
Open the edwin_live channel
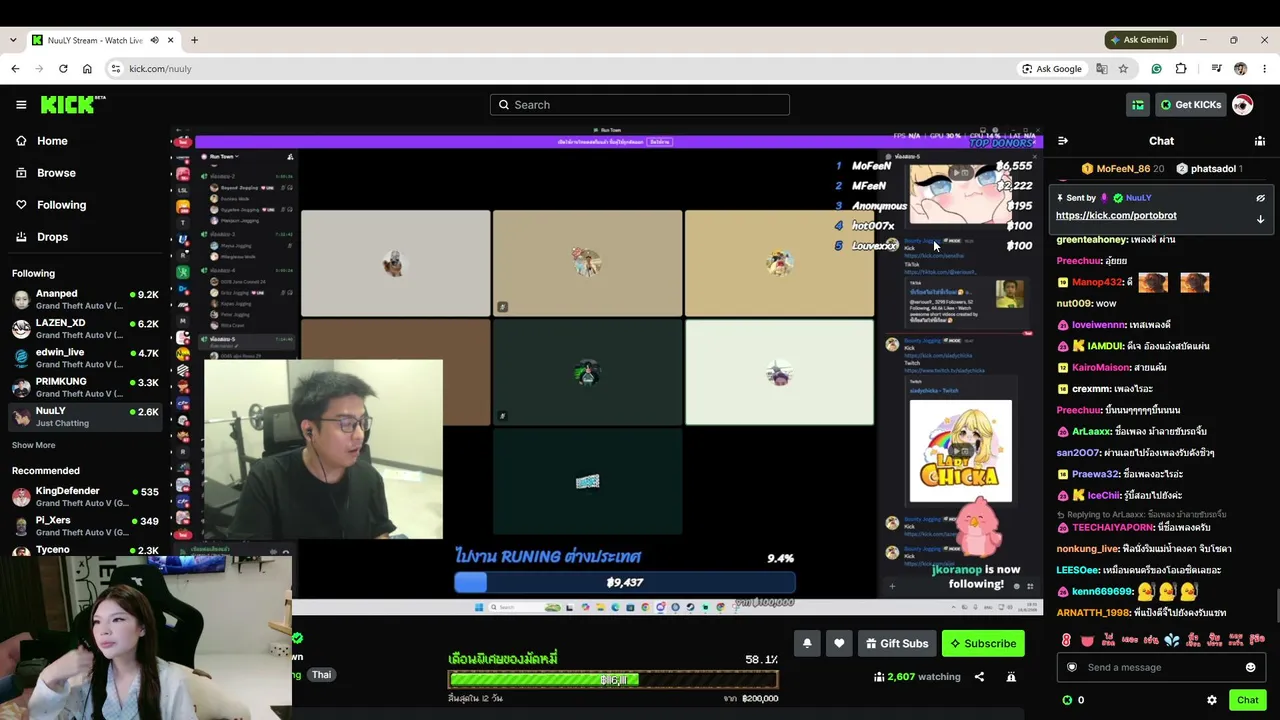coord(85,358)
